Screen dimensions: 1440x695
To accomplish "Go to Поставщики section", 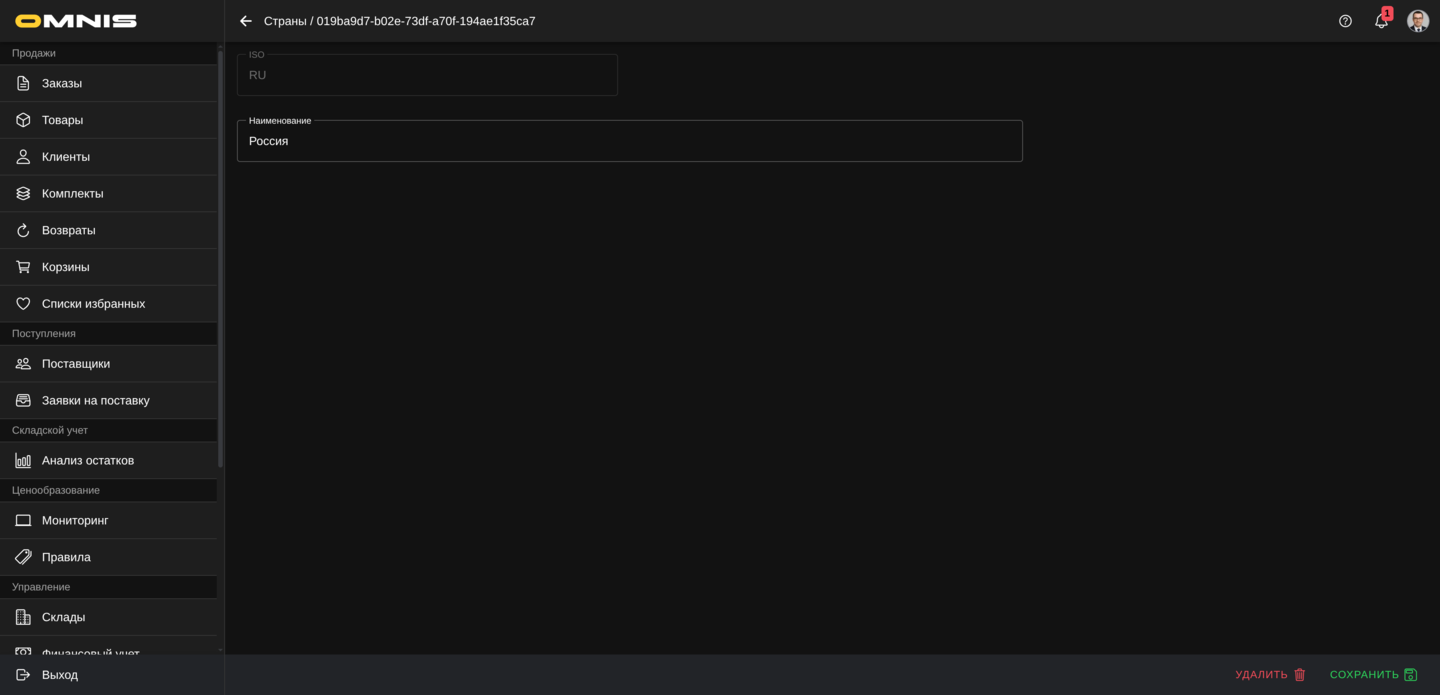I will click(x=76, y=364).
